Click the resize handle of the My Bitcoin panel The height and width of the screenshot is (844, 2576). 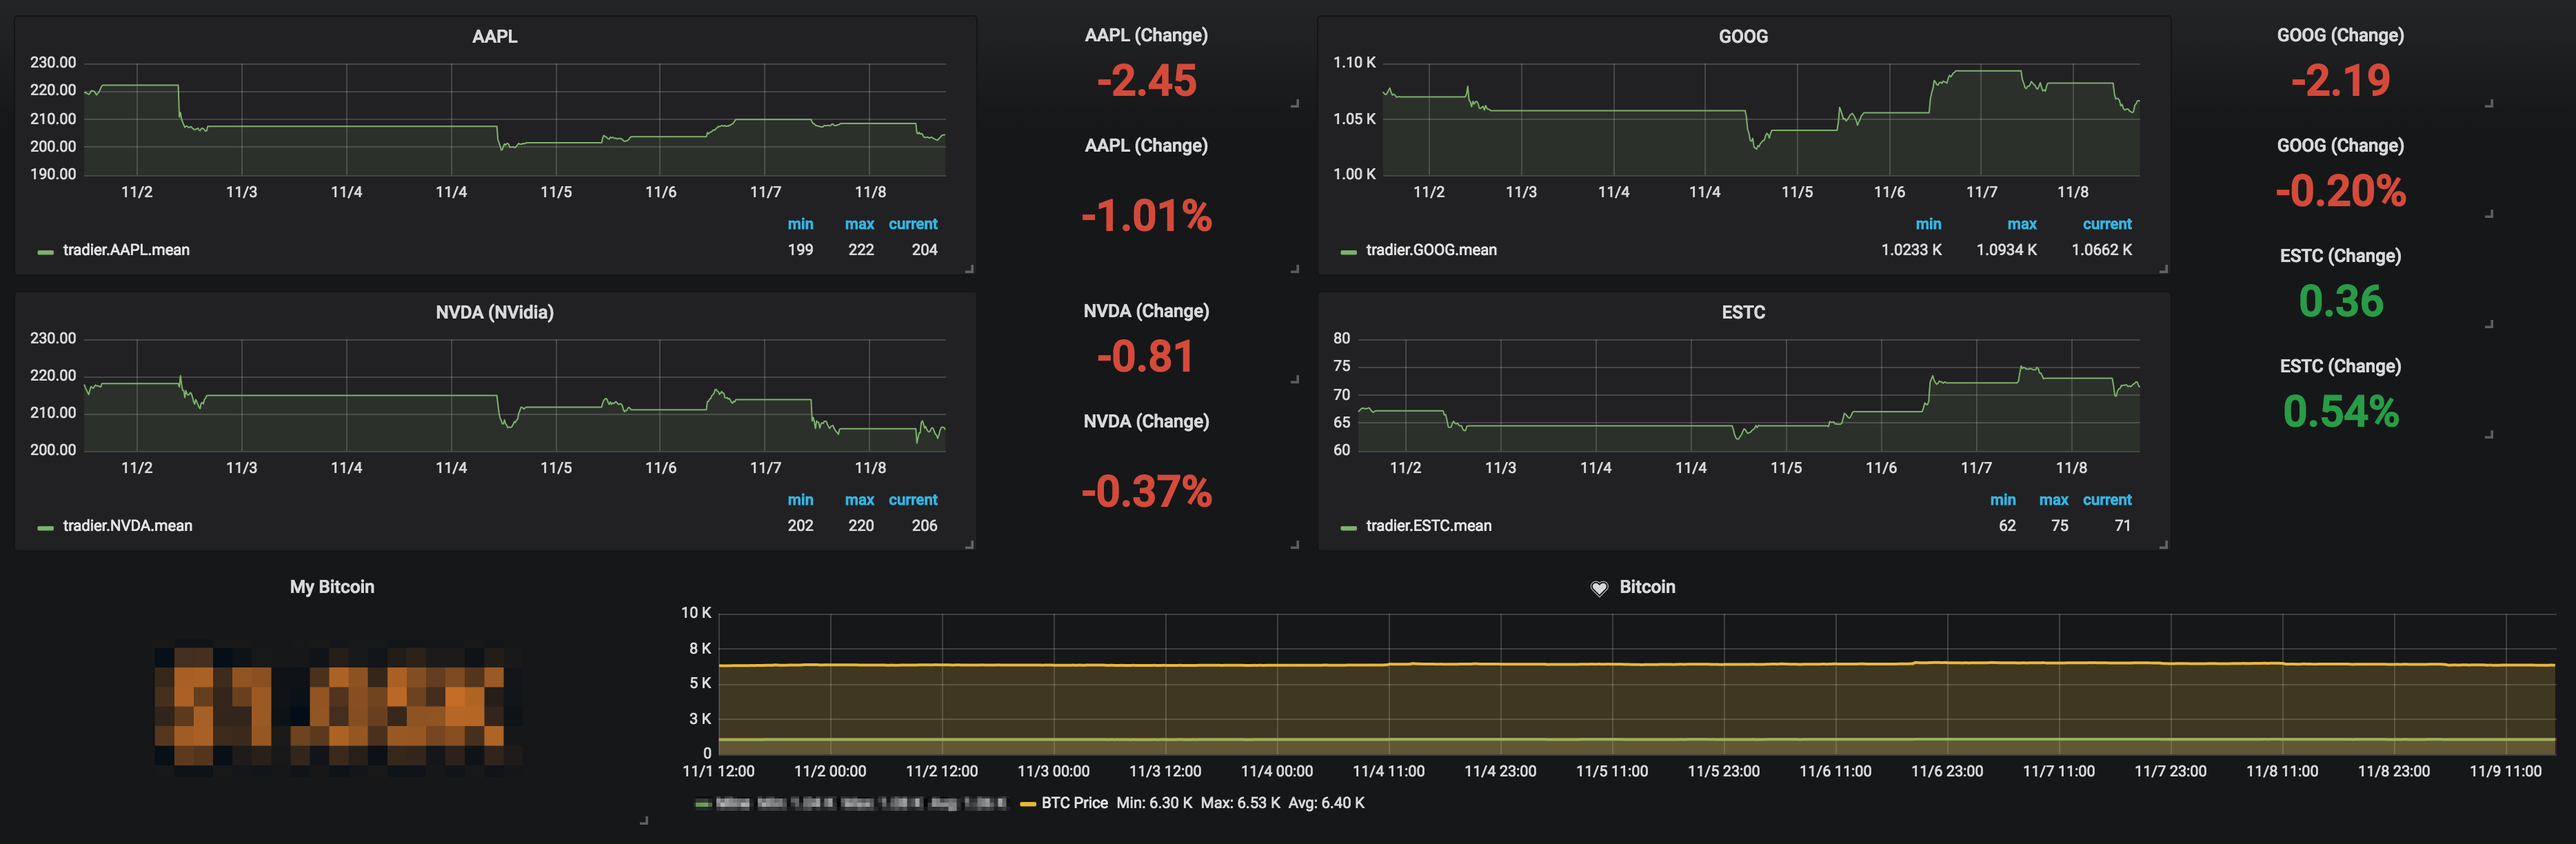click(x=644, y=820)
